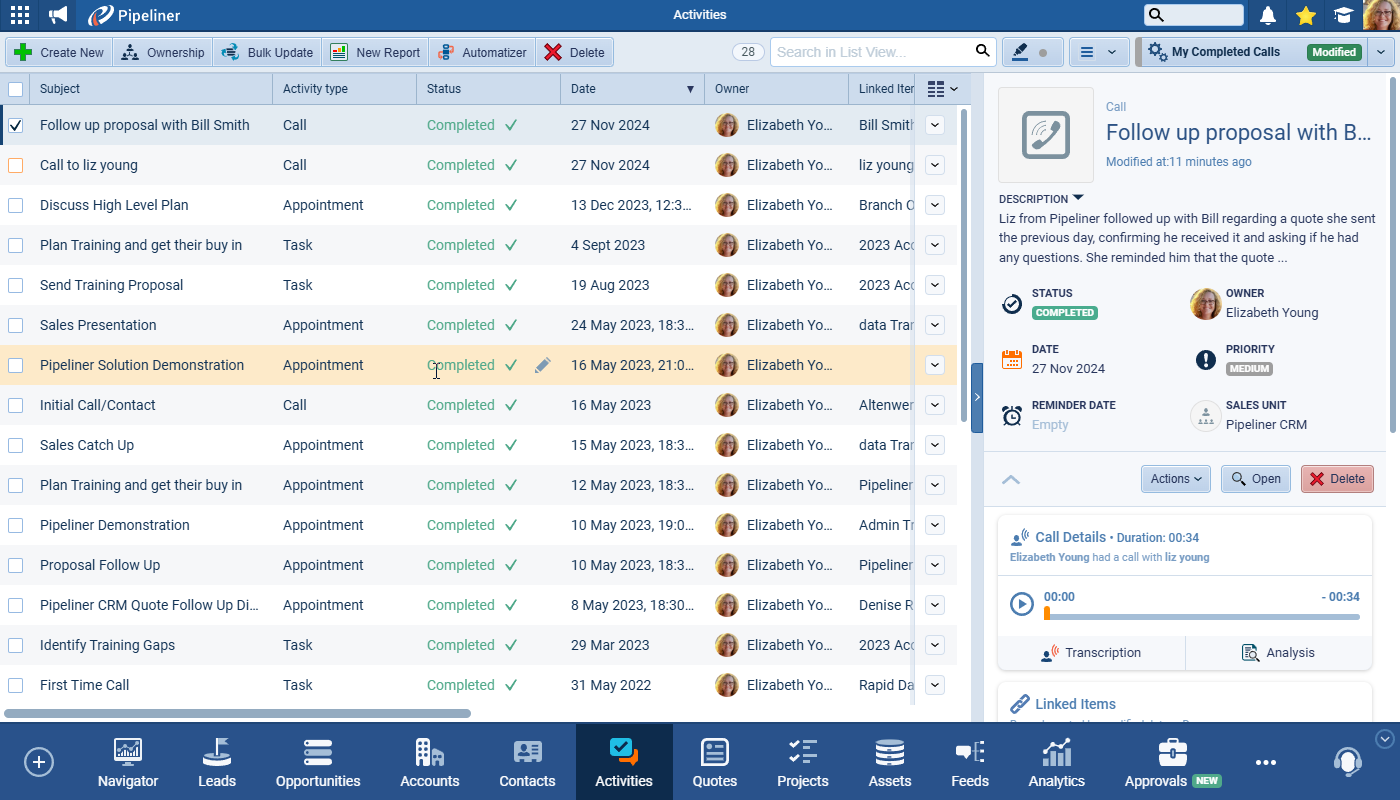Collapse the Description section arrow
1400x800 pixels.
coord(1078,199)
